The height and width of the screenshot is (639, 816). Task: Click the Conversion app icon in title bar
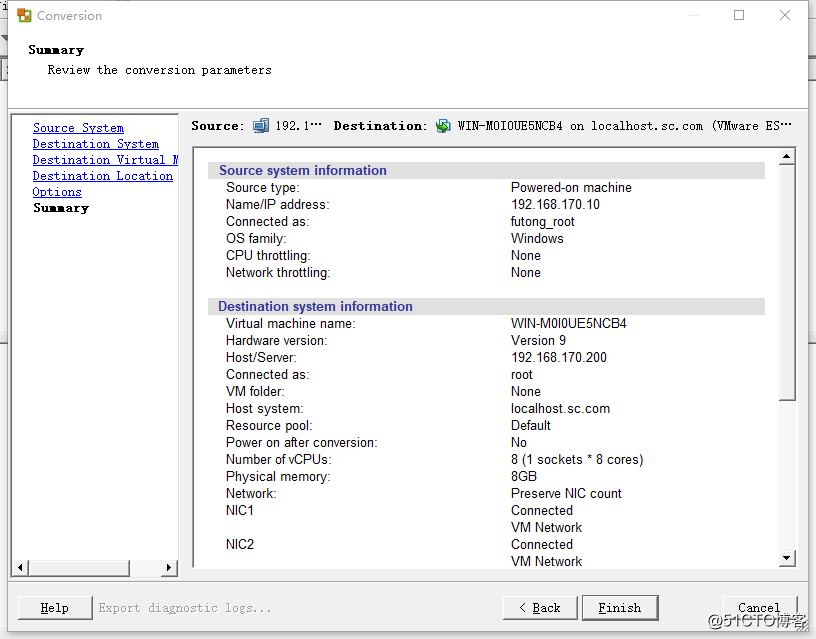tap(24, 16)
